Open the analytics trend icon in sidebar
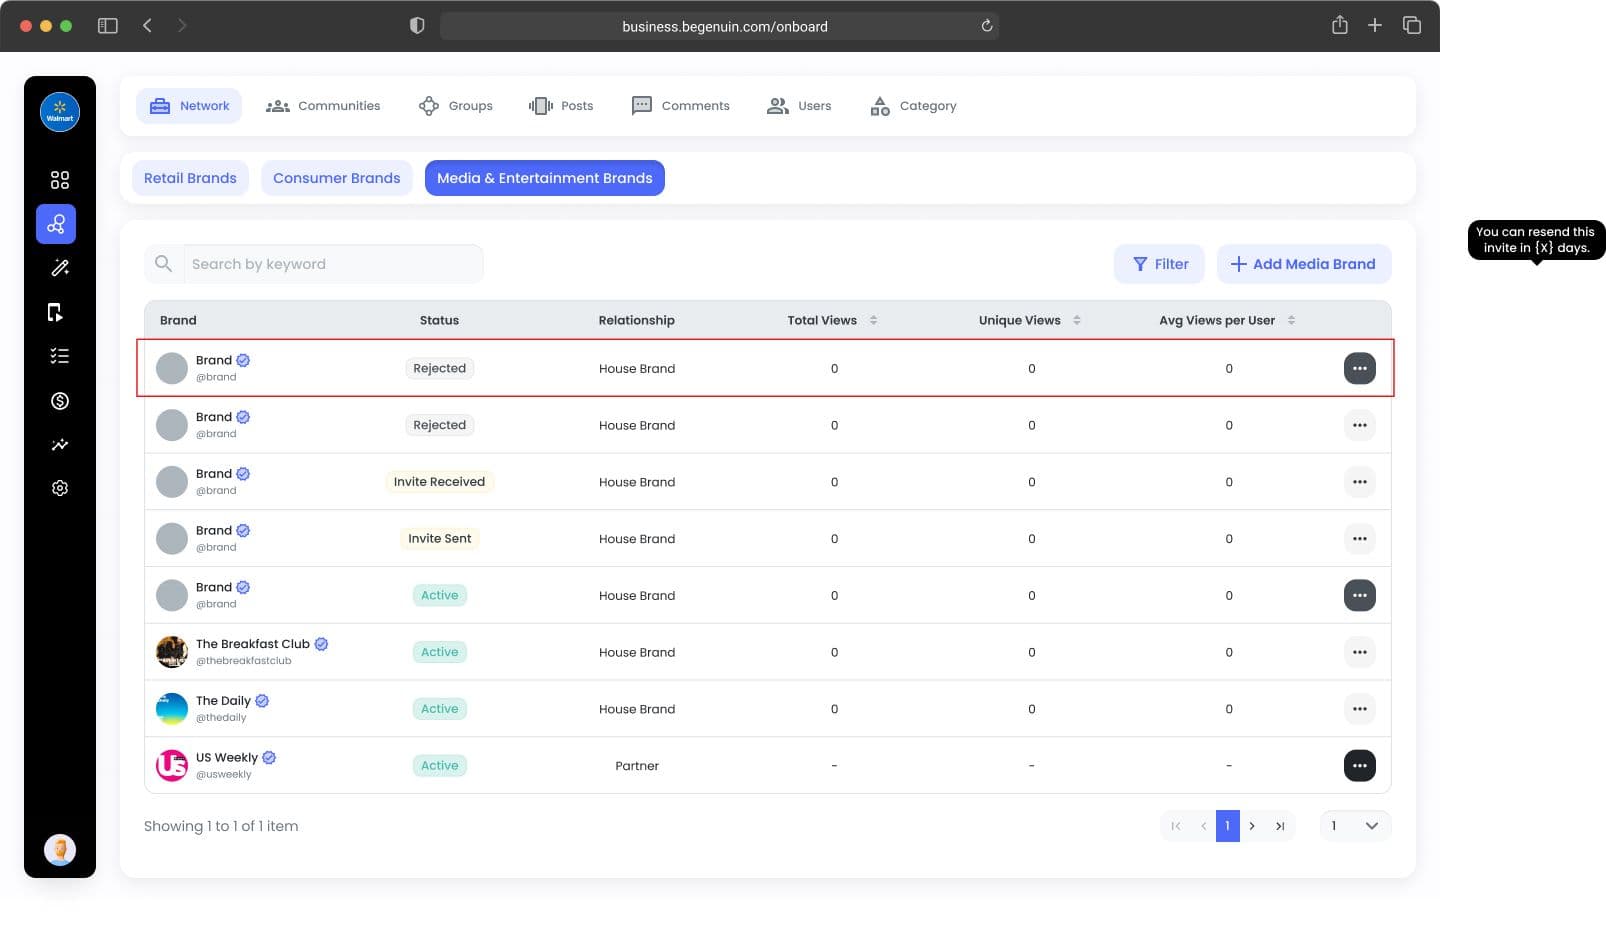The image size is (1606, 925). click(x=60, y=445)
